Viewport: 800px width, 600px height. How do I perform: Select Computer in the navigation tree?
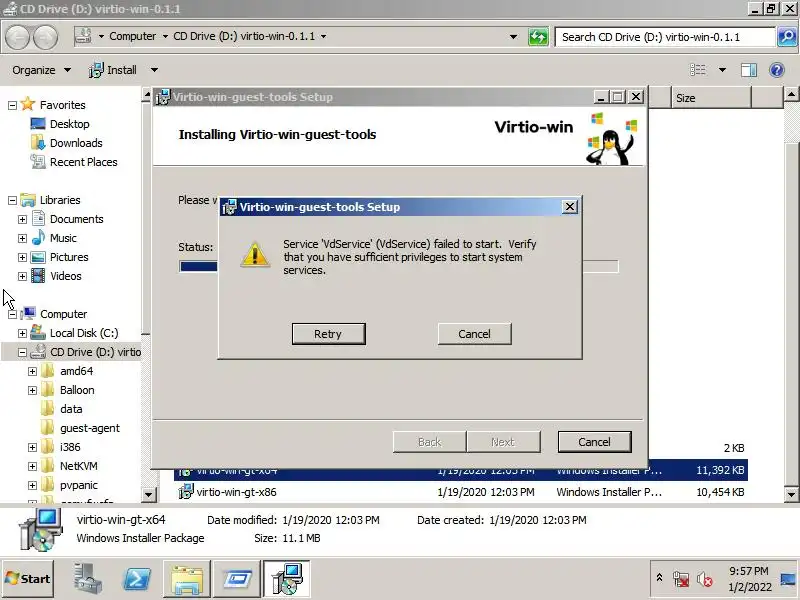(x=63, y=314)
